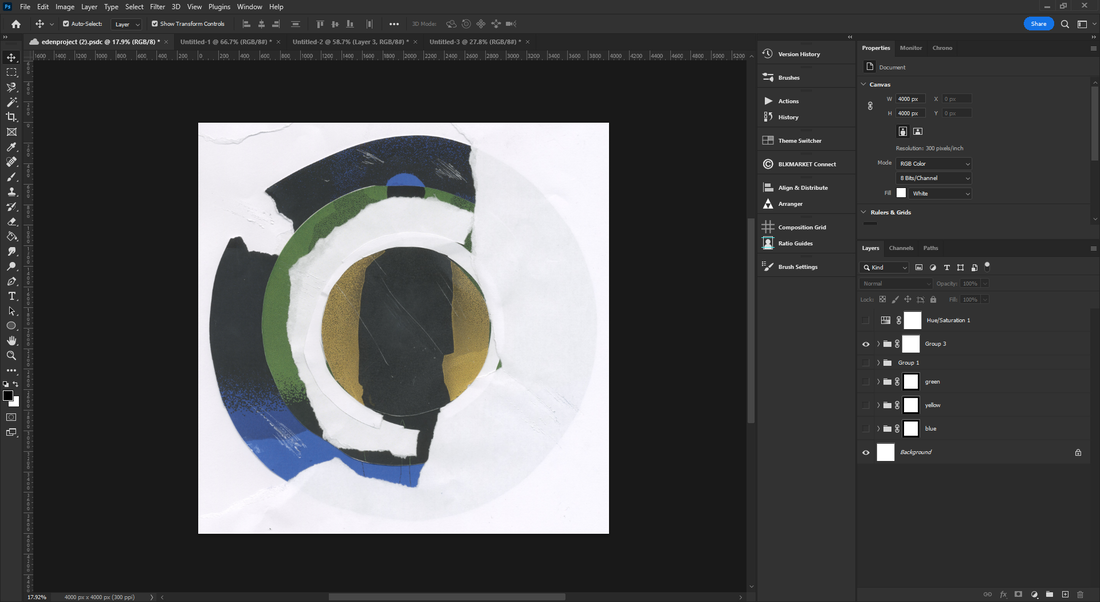1100x602 pixels.
Task: Switch to the Untitled-1 document tab
Action: pyautogui.click(x=225, y=42)
